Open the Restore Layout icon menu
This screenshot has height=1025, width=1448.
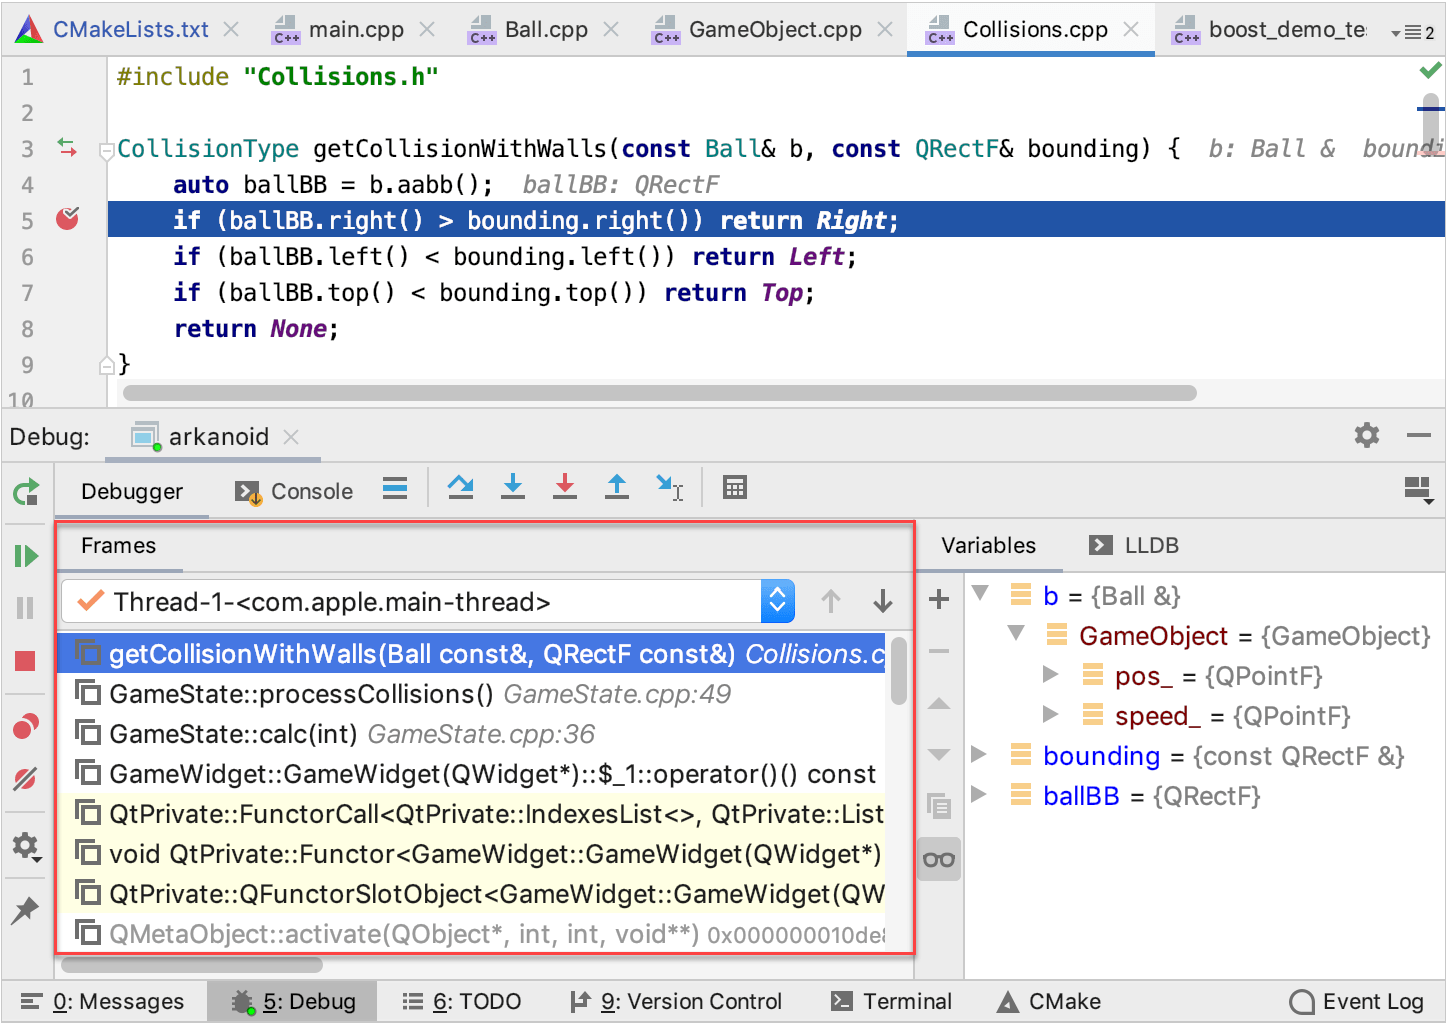coord(1418,489)
